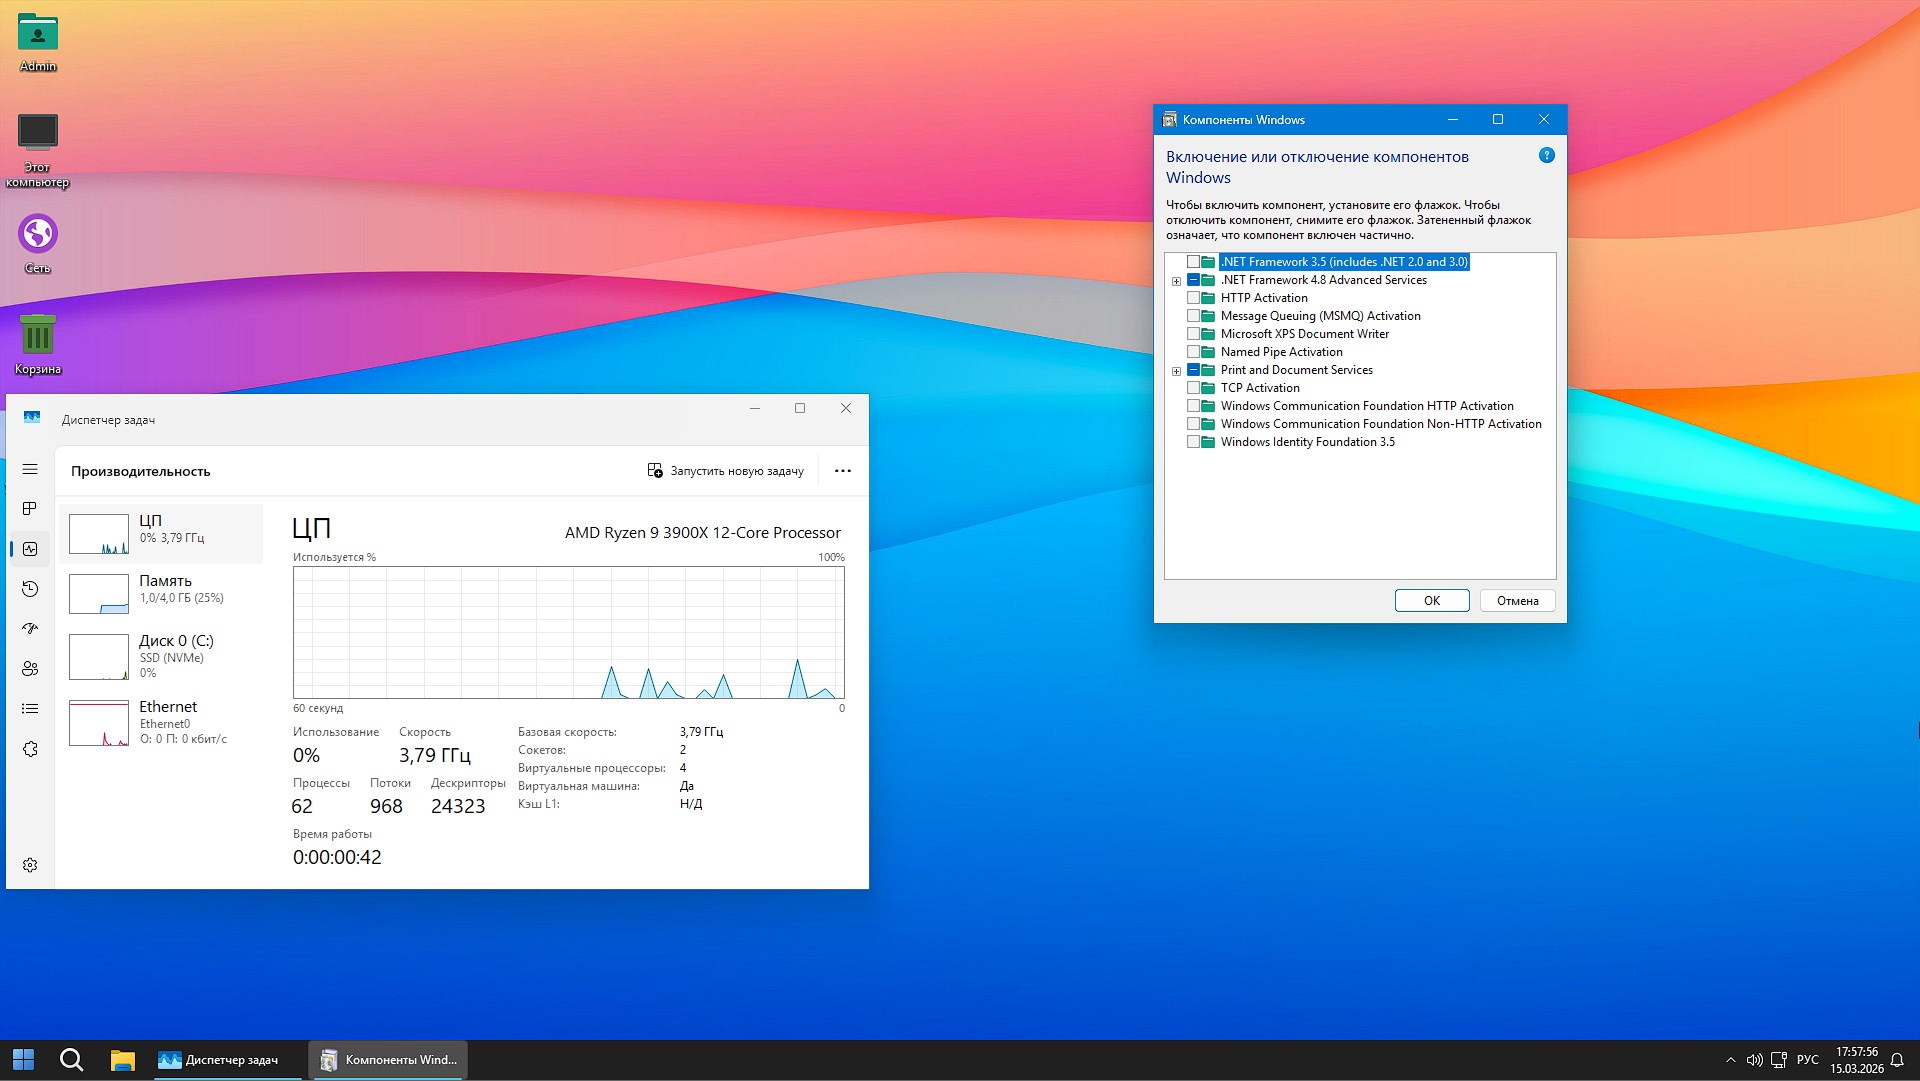Open the help question mark in Windows Features

click(x=1547, y=155)
